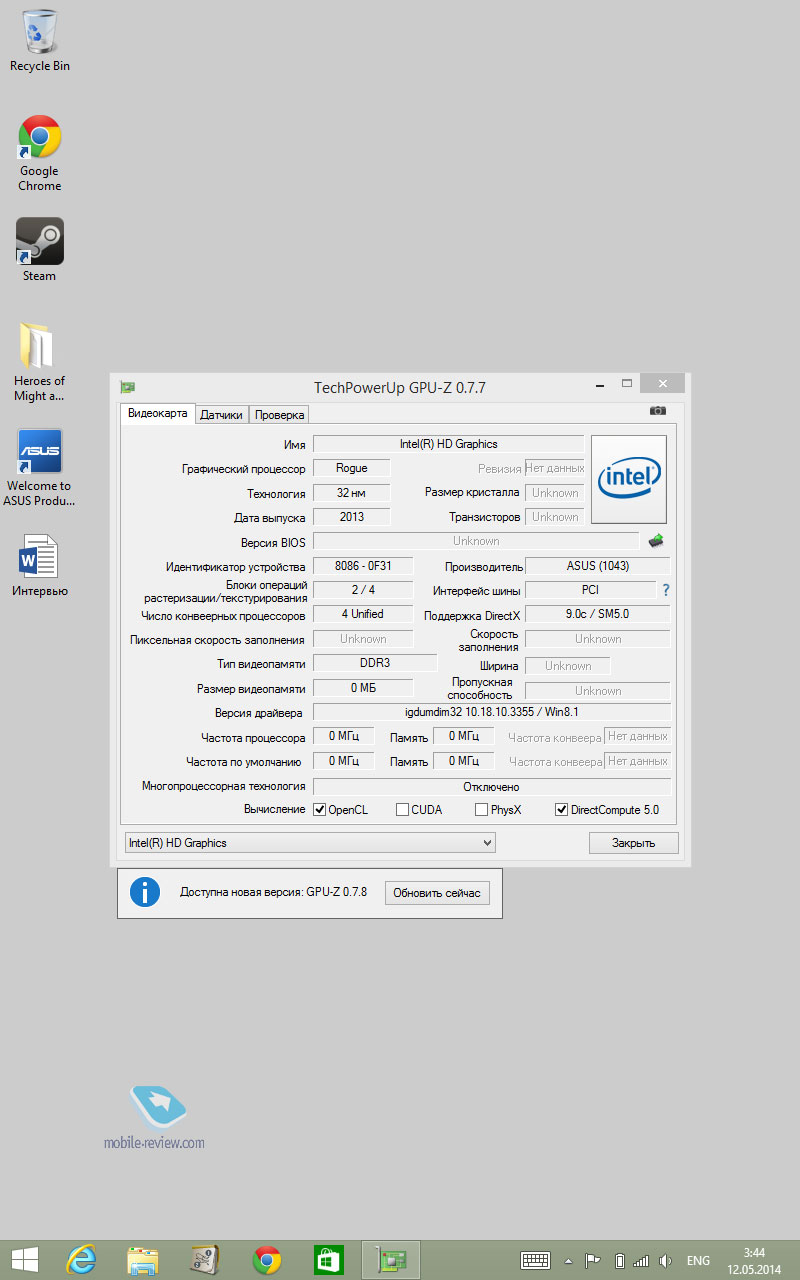
Task: Click the screenshot camera icon in GPU-Z
Action: pyautogui.click(x=657, y=411)
